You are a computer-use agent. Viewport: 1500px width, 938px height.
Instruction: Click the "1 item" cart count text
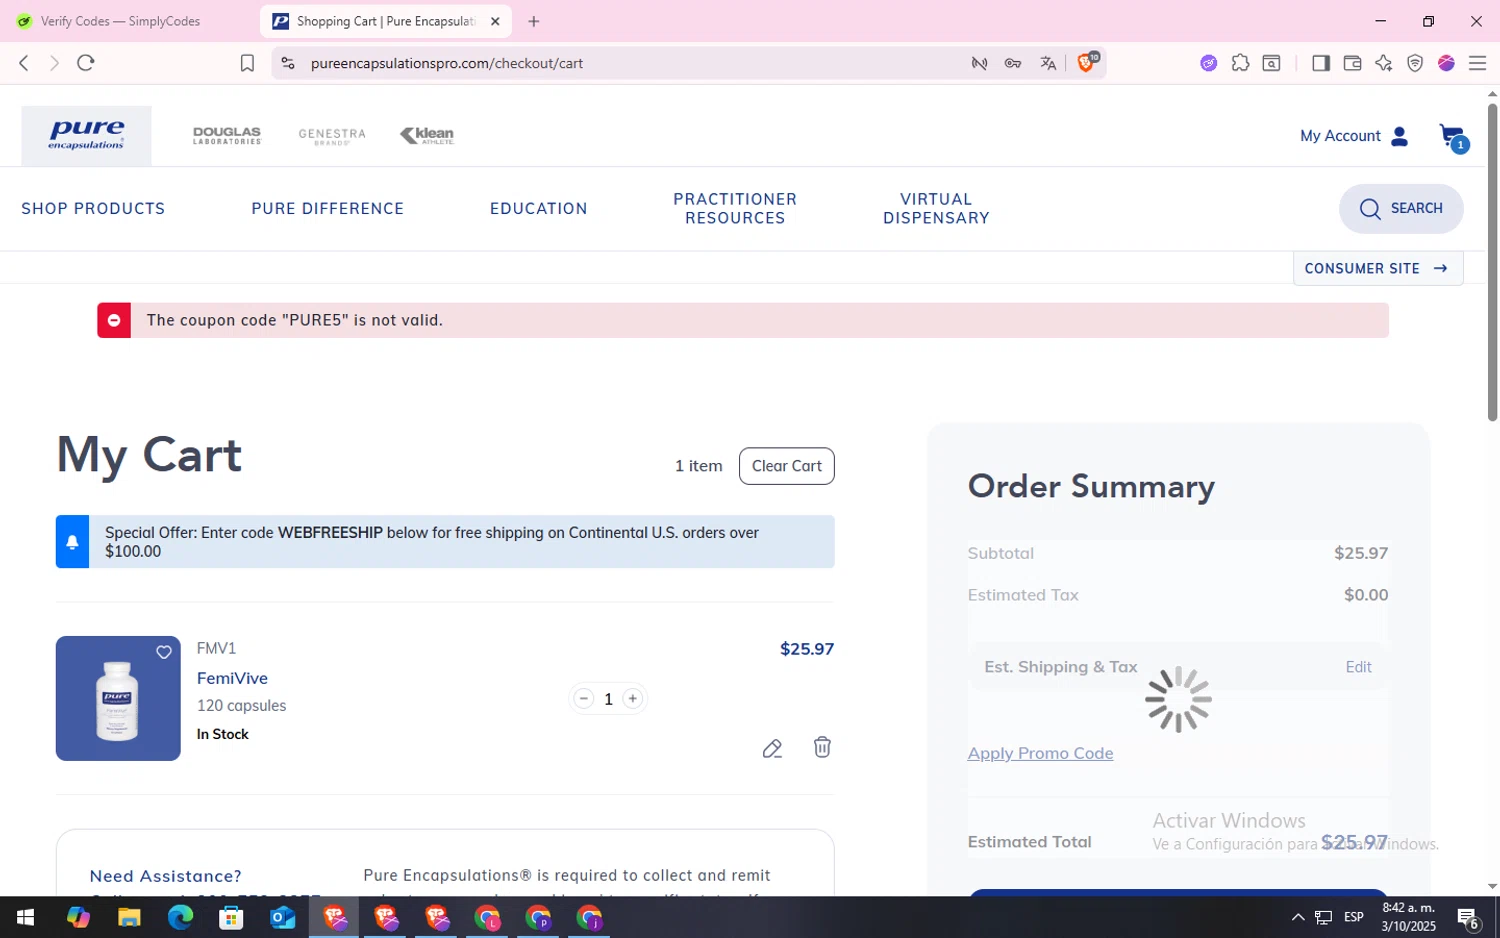click(x=698, y=466)
